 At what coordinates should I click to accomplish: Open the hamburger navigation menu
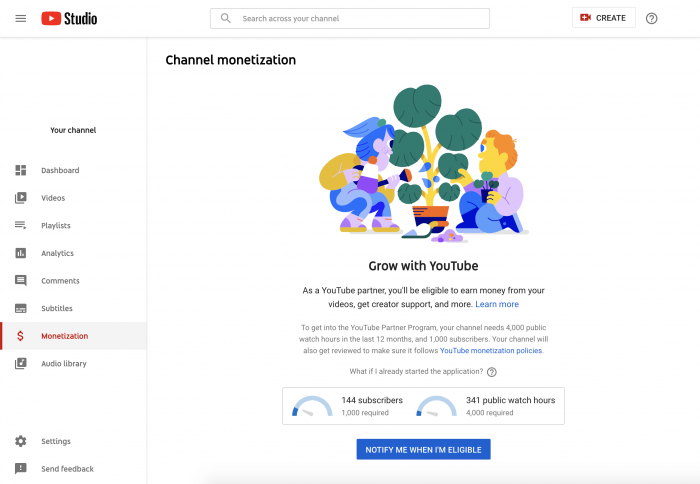click(21, 18)
